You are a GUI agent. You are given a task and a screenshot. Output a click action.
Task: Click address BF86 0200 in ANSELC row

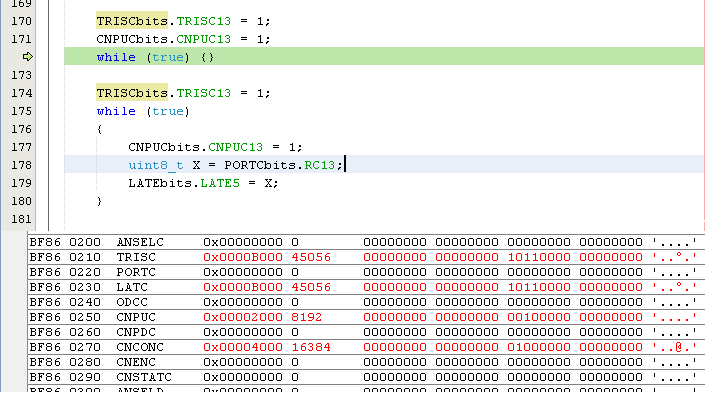[65, 242]
